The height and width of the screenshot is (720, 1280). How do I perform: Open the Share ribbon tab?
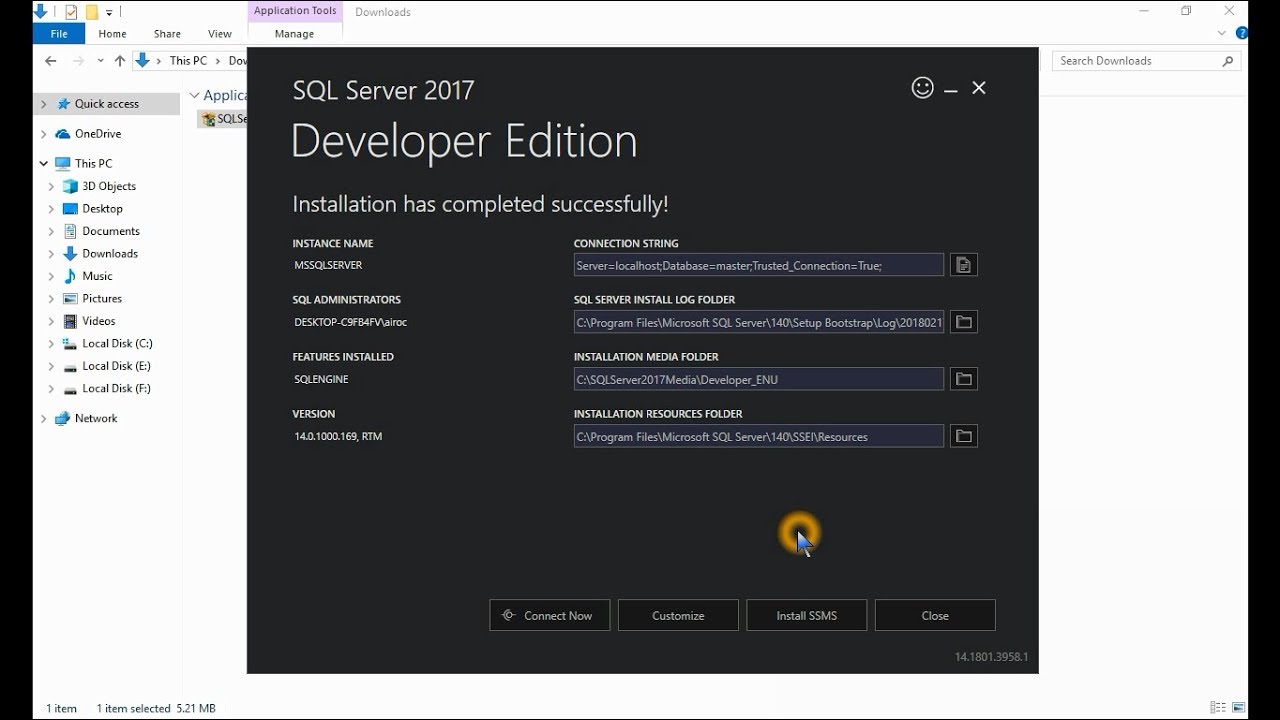(x=167, y=34)
